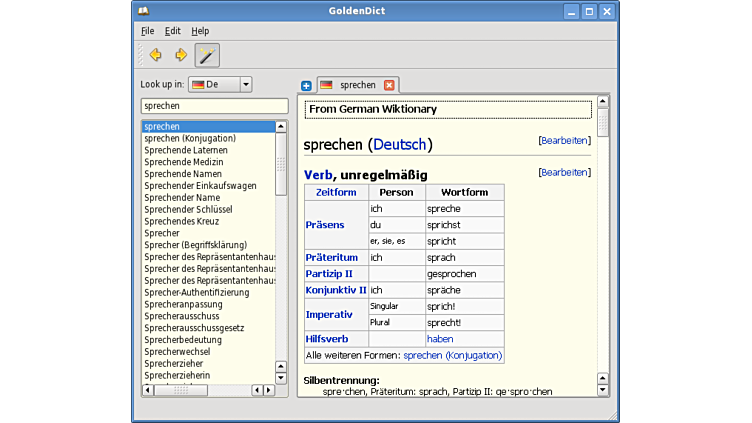
Task: Open the Help menu
Action: (200, 31)
